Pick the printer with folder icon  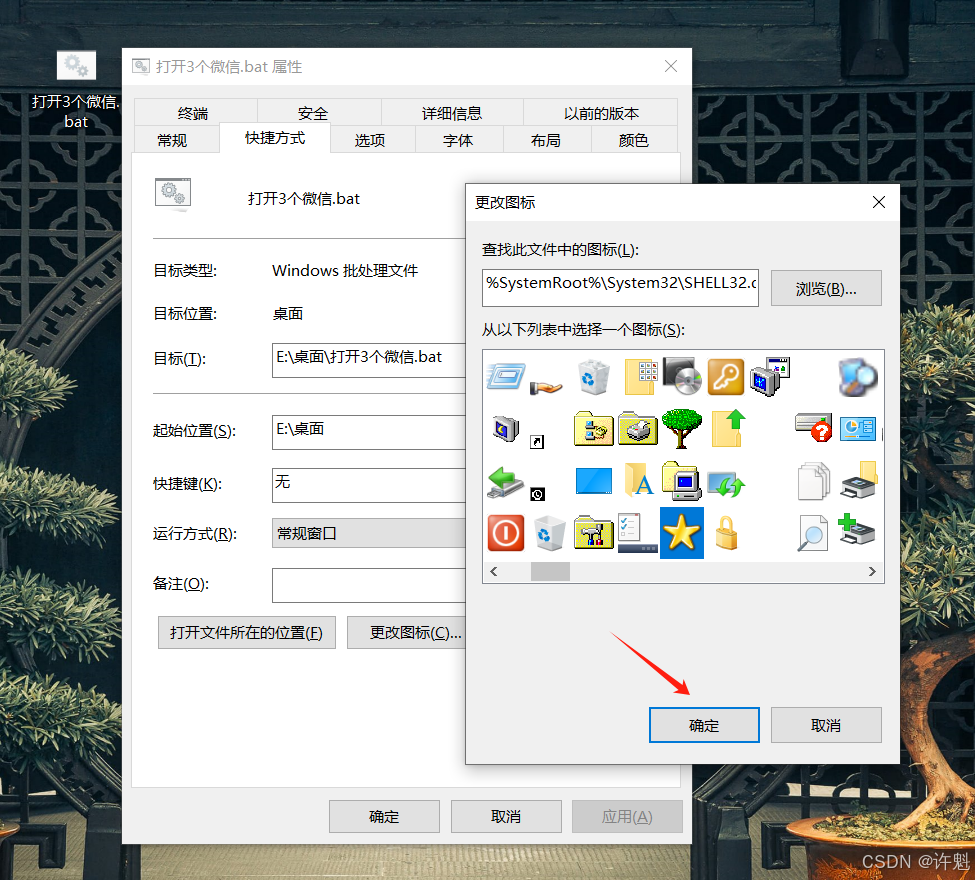tap(859, 480)
